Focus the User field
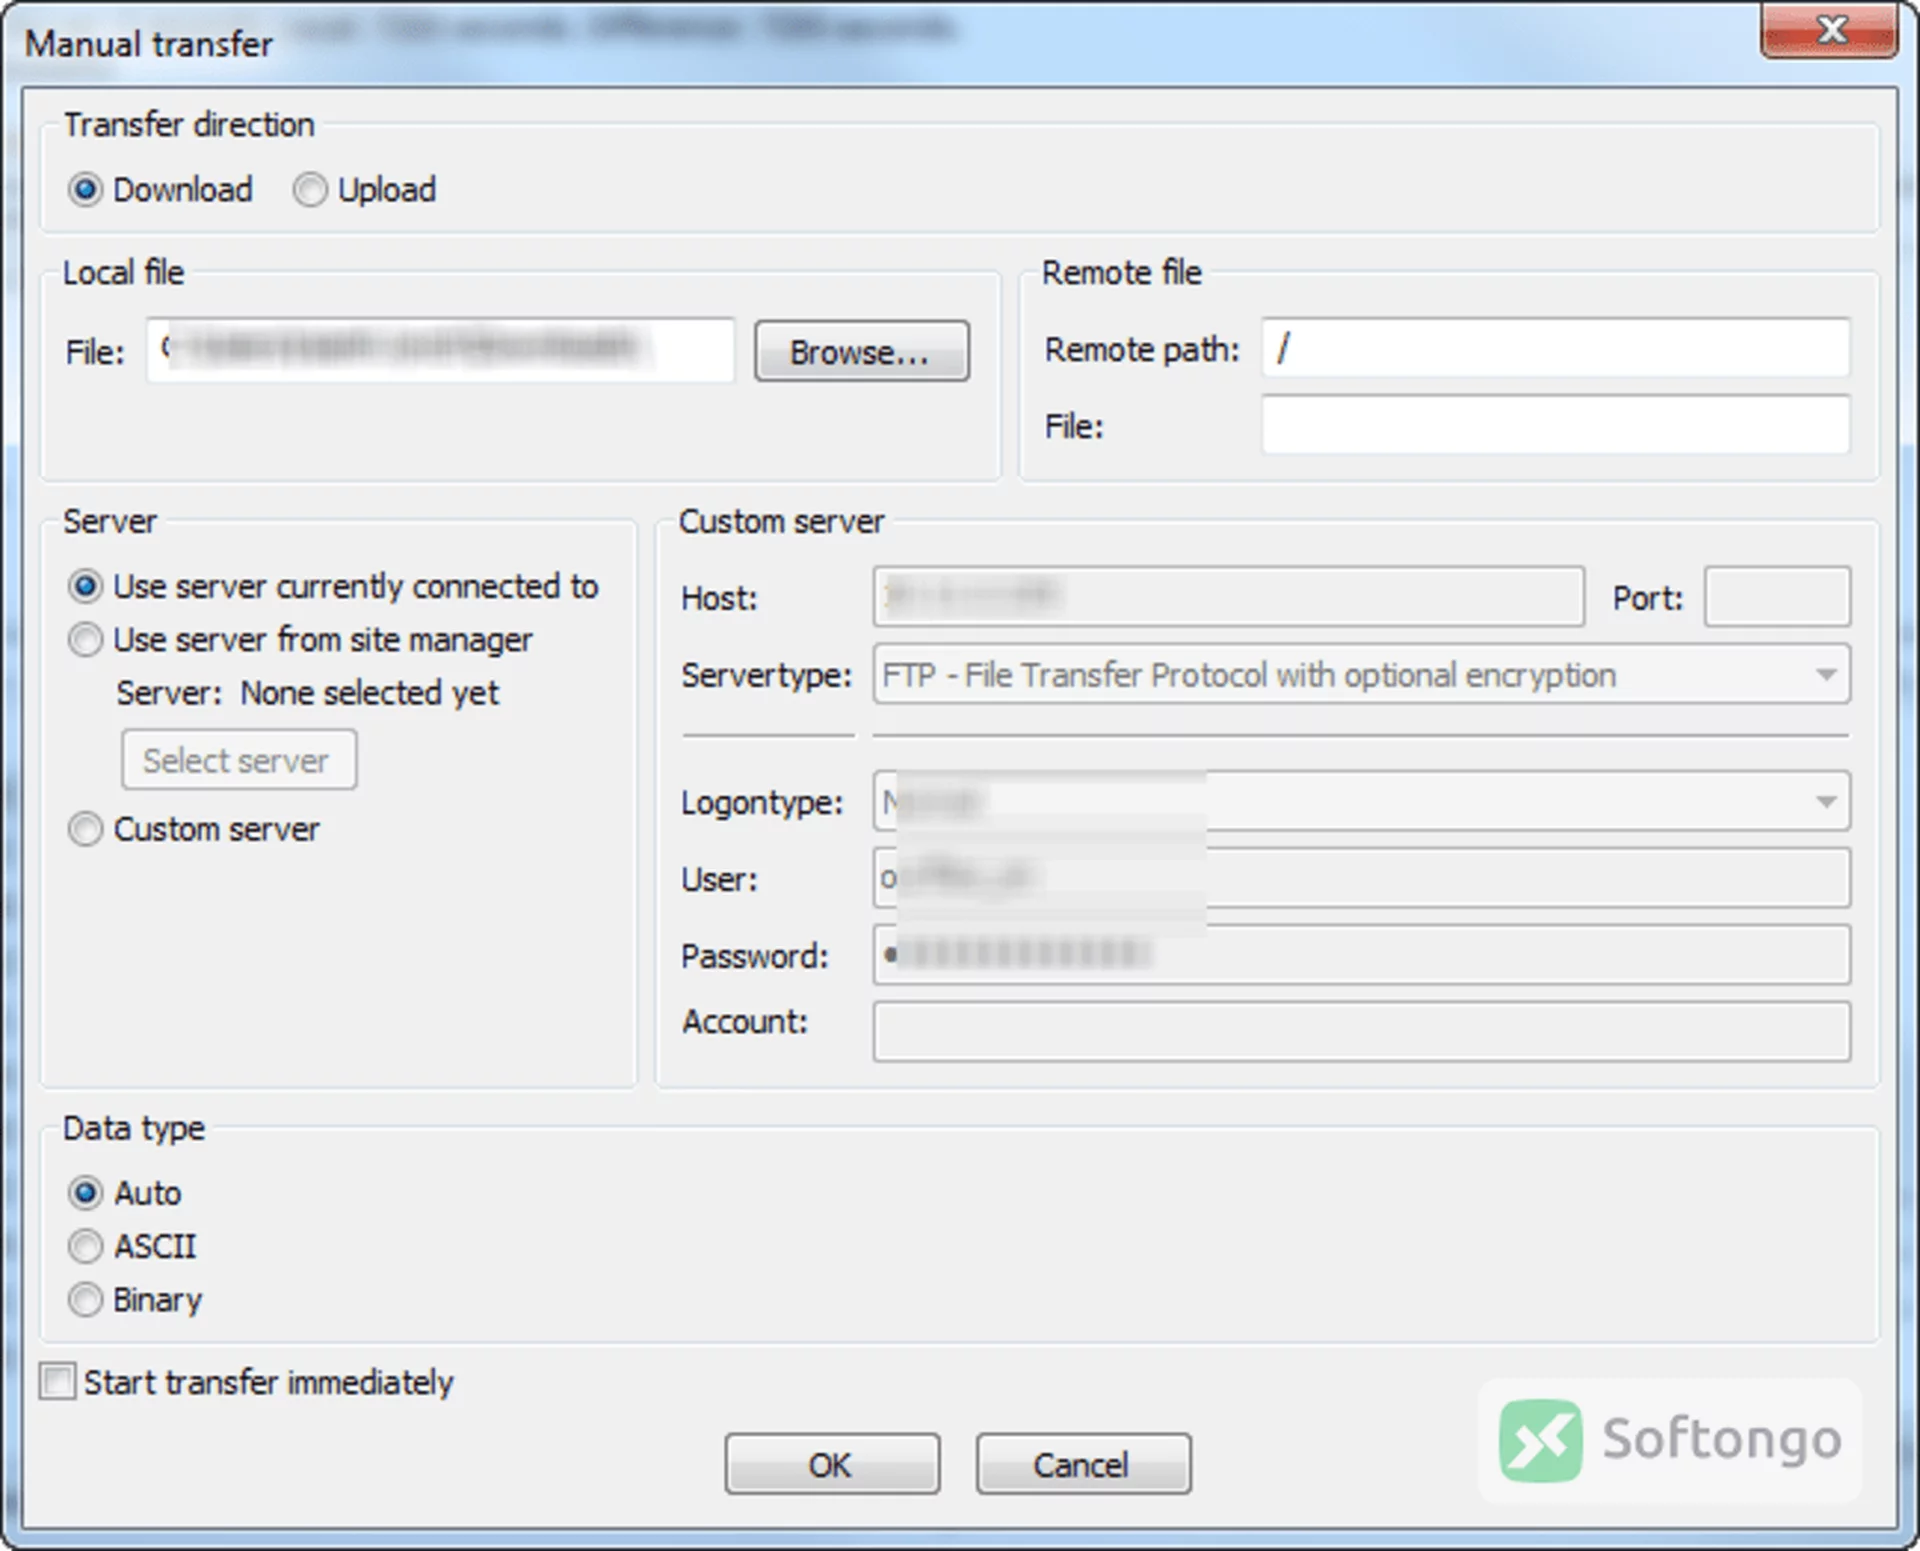This screenshot has height=1551, width=1920. point(1361,878)
